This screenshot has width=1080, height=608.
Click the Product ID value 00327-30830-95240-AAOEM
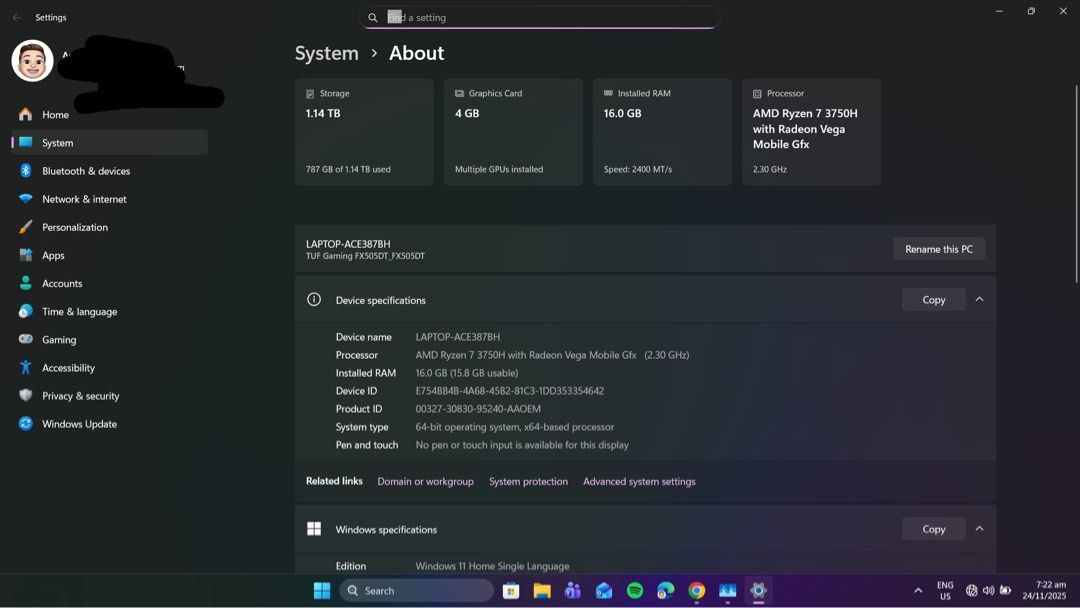(478, 408)
